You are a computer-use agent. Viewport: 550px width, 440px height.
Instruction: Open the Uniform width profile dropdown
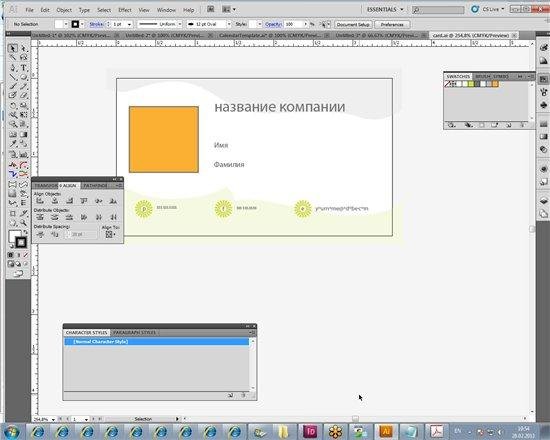[x=180, y=24]
